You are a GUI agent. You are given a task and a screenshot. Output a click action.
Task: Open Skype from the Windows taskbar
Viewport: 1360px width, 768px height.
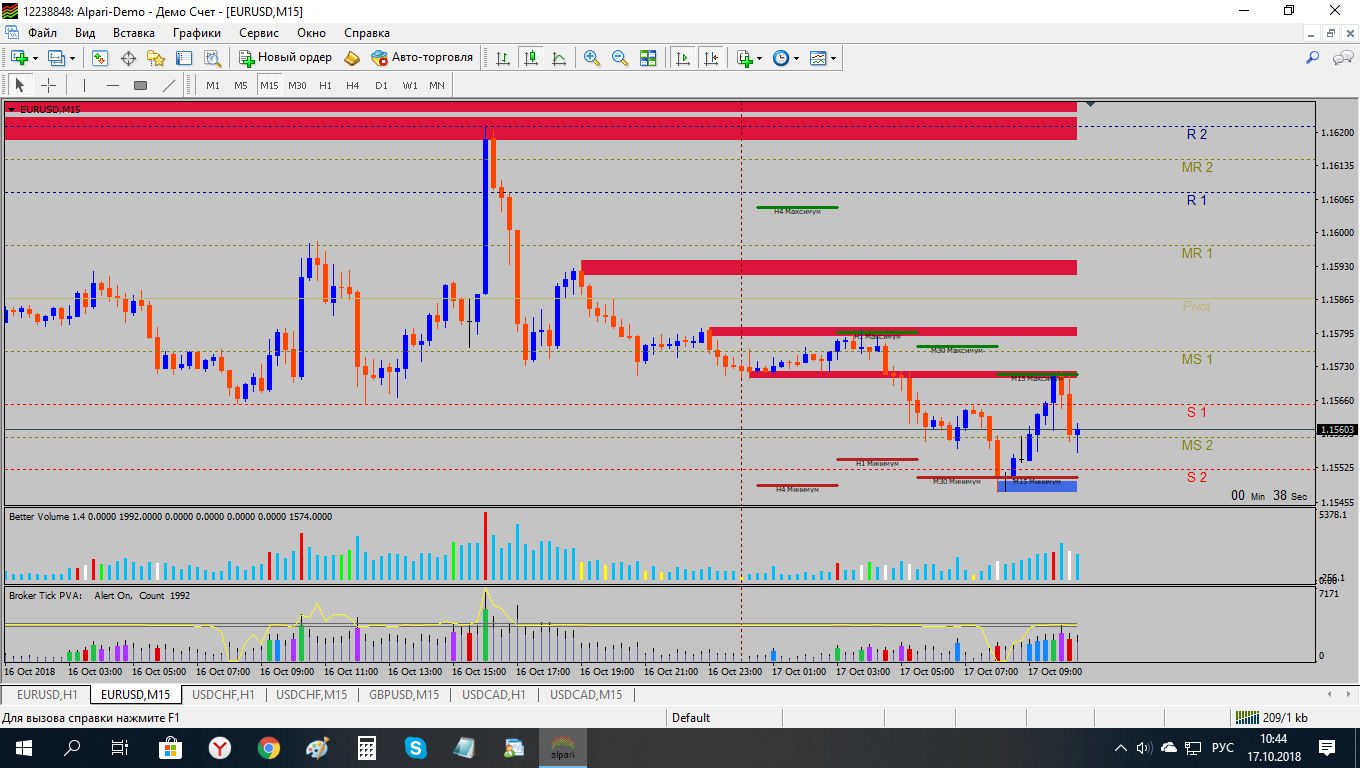pos(415,747)
